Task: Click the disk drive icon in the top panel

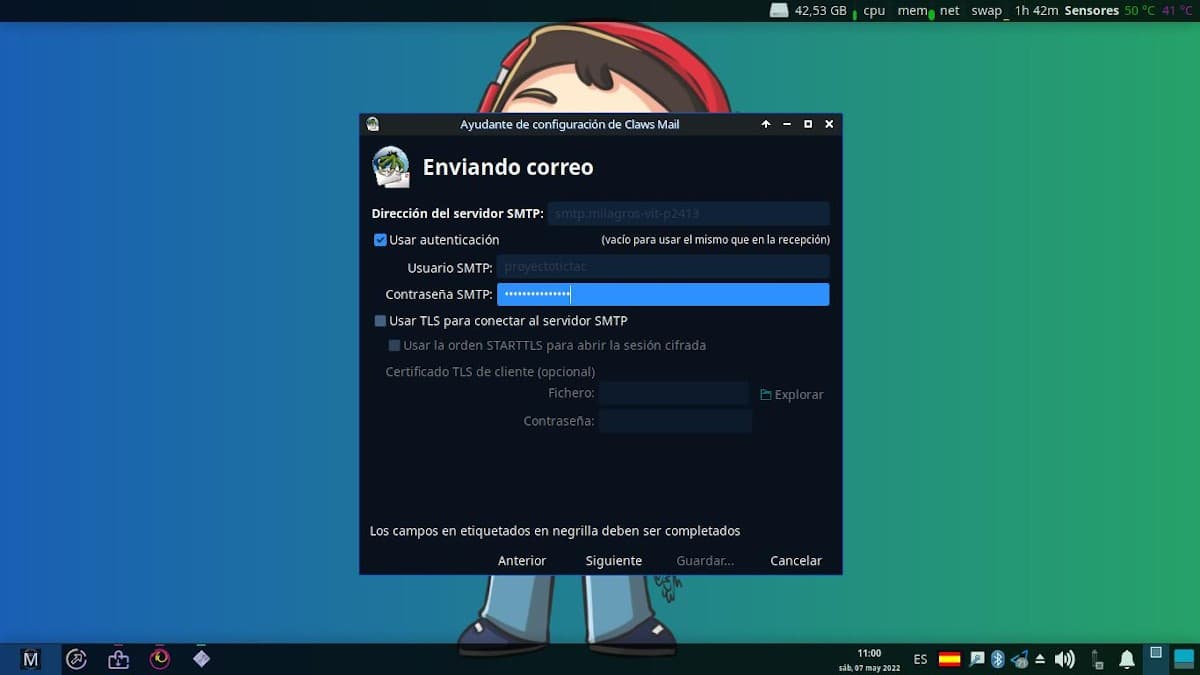Action: point(779,10)
